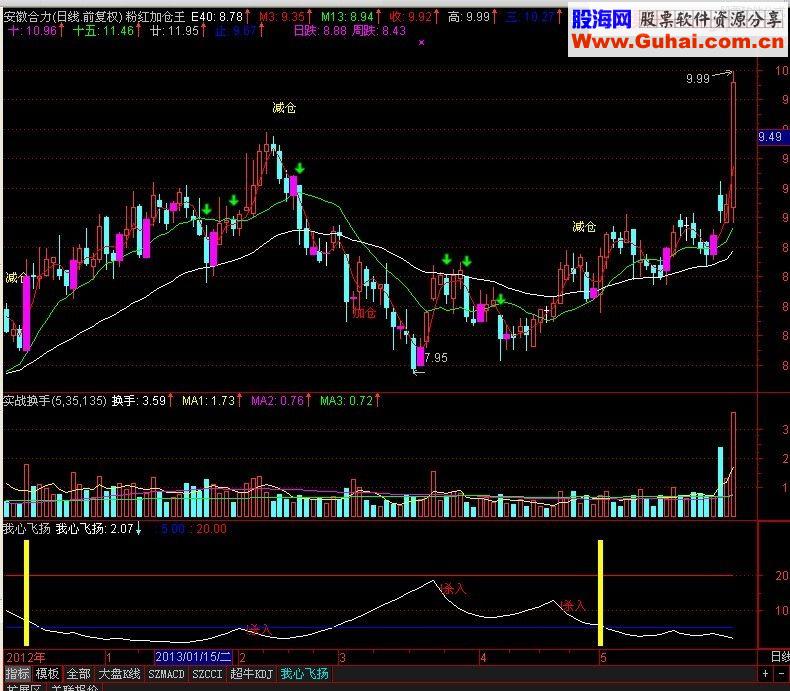Click the MA1: 1.73 value
Screen dimensions: 790x691
tap(209, 400)
